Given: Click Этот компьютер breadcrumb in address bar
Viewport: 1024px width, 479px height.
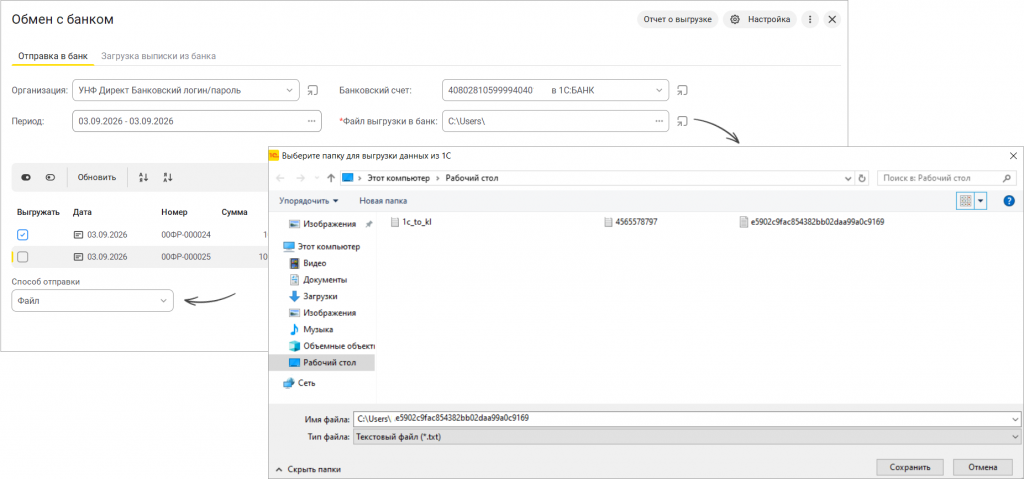Looking at the screenshot, I should point(398,178).
